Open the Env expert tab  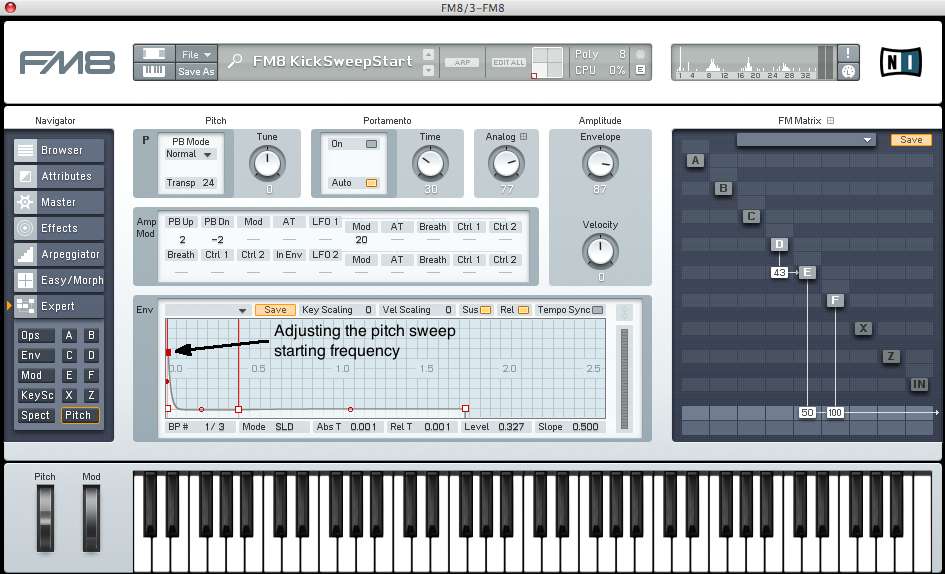pos(36,355)
